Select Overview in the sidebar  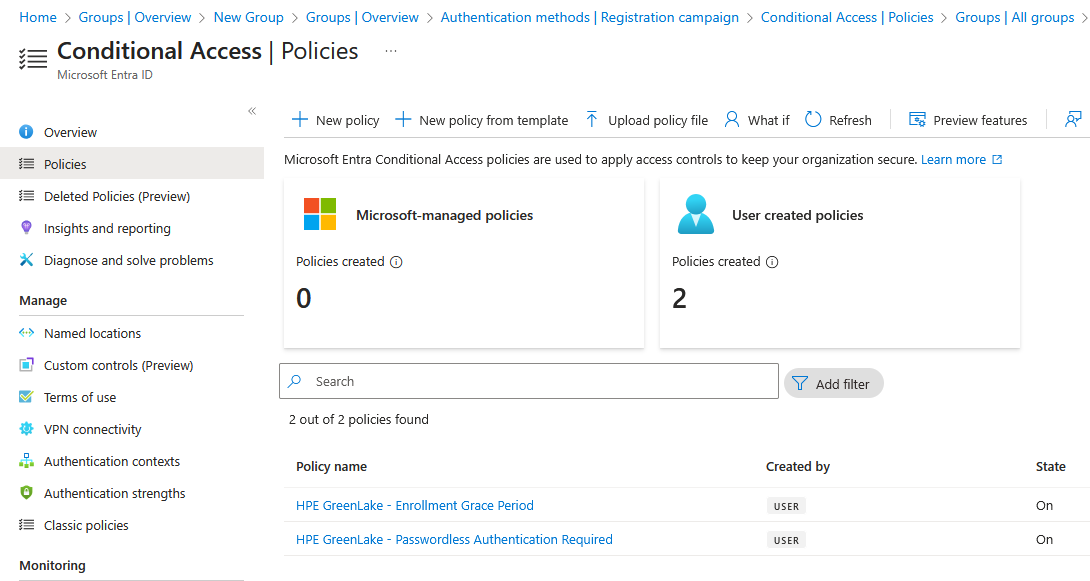pyautogui.click(x=70, y=132)
